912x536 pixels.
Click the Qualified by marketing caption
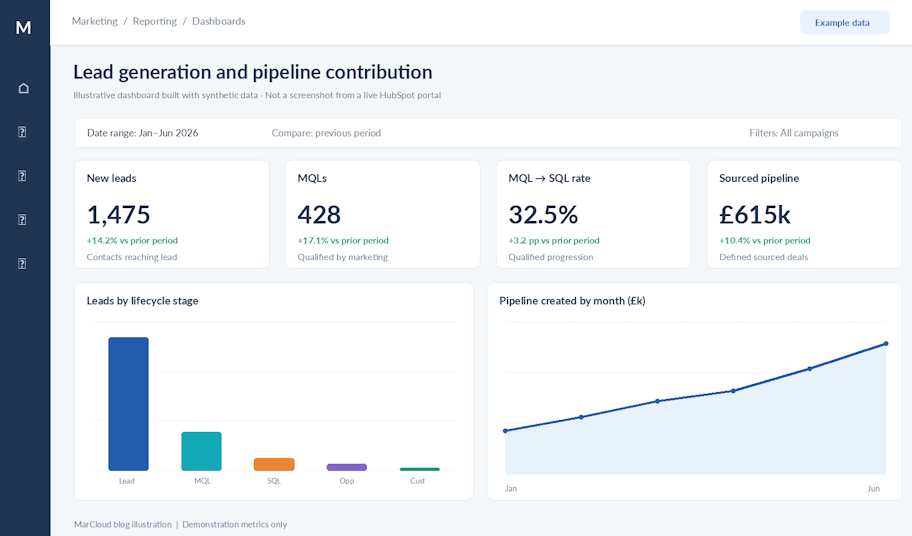tap(343, 257)
